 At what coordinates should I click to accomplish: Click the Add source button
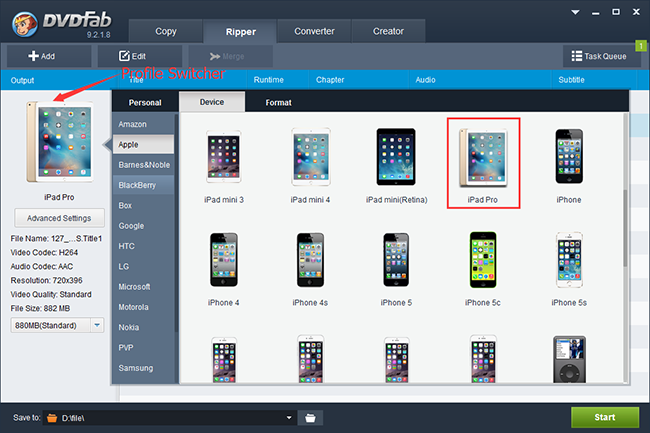pyautogui.click(x=49, y=56)
